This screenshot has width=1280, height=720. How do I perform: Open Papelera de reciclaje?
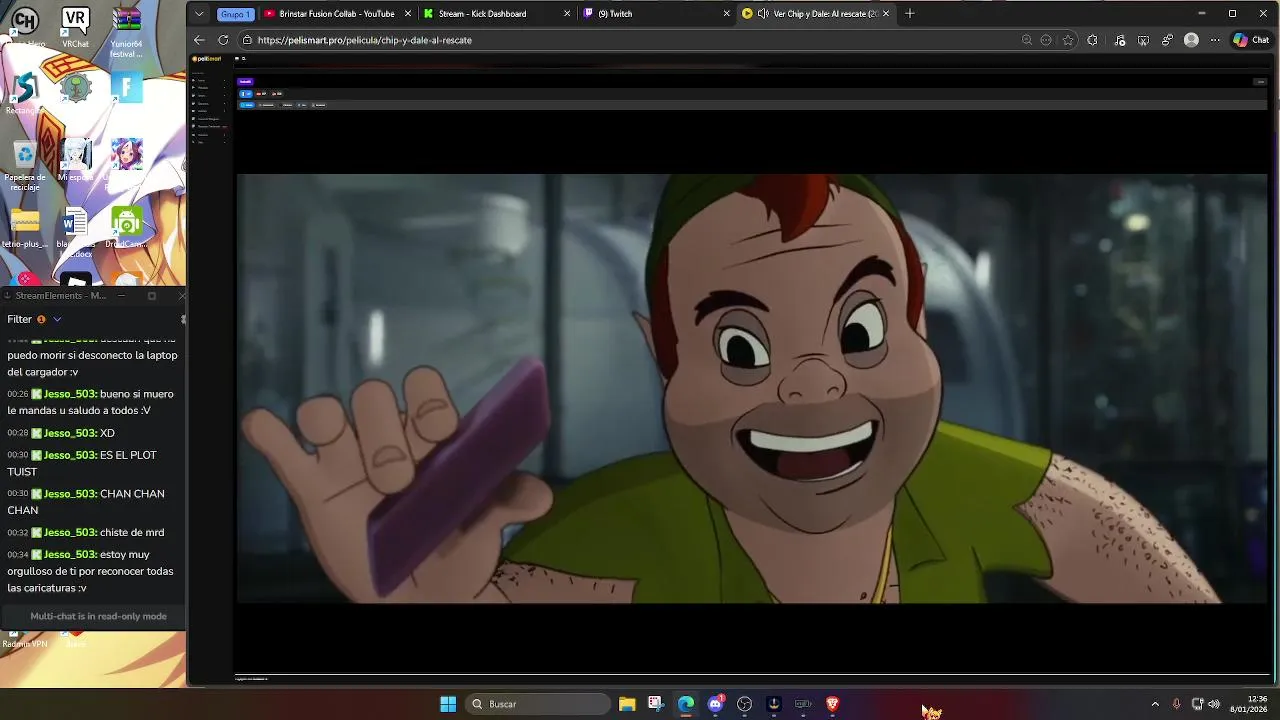tap(24, 165)
